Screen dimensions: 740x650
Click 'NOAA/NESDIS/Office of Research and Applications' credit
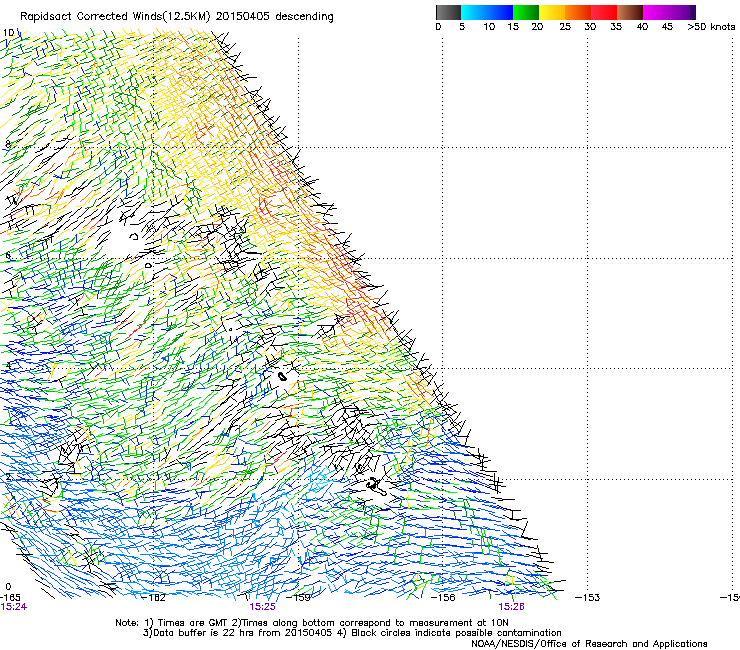589,644
